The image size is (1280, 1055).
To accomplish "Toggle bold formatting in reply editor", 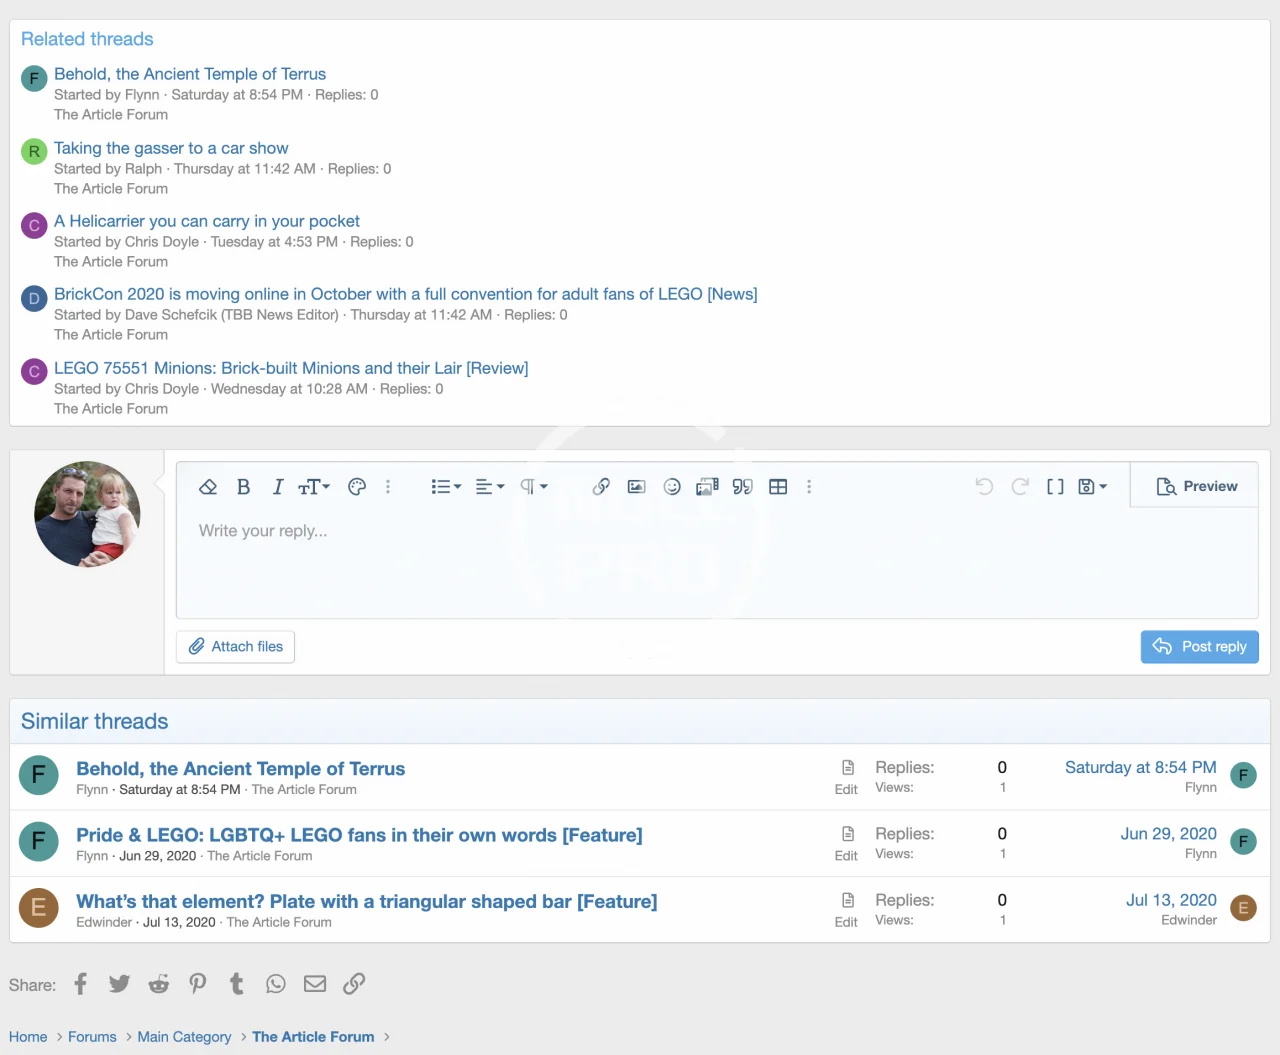I will [x=243, y=487].
